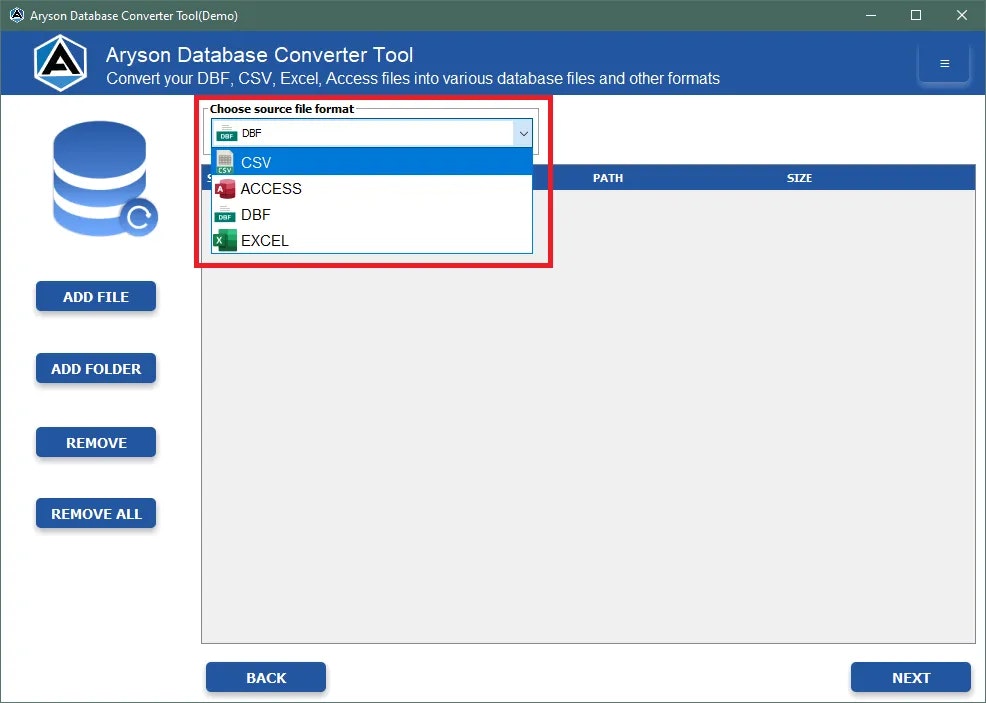Screen dimensions: 986x703
Task: Click the PATH column header
Action: [x=607, y=178]
